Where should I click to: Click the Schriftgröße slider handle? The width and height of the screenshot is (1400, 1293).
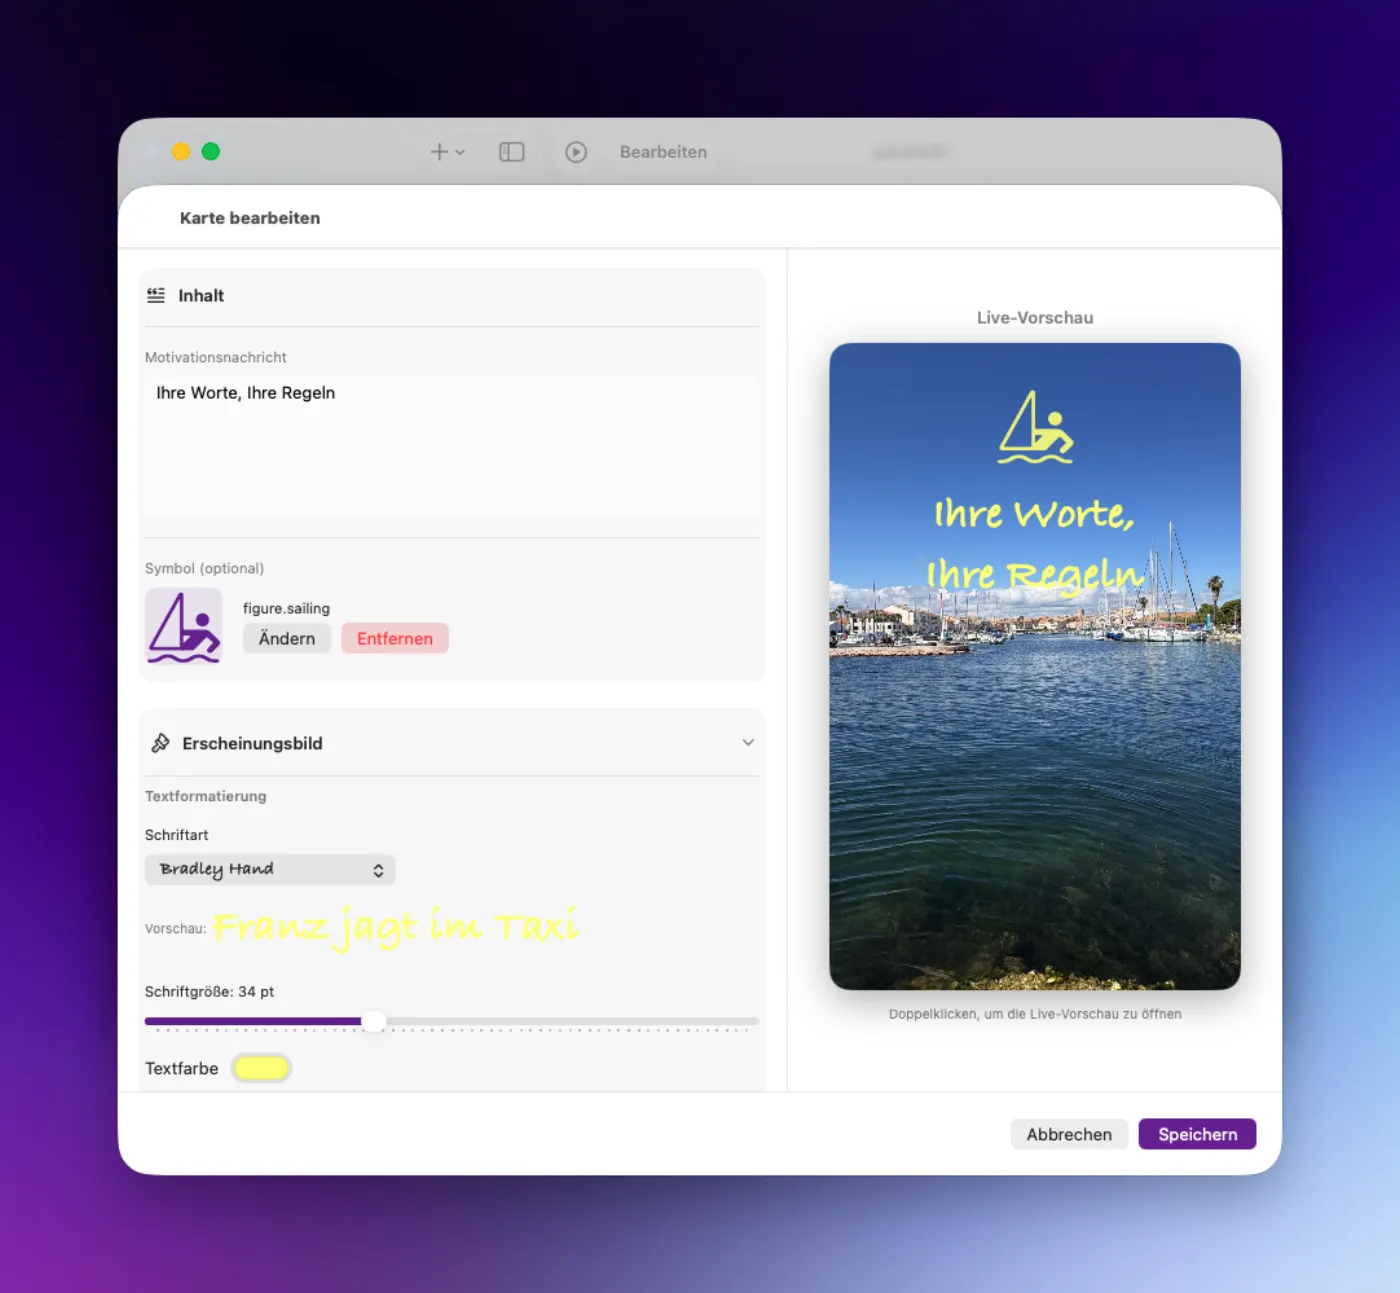click(373, 1021)
